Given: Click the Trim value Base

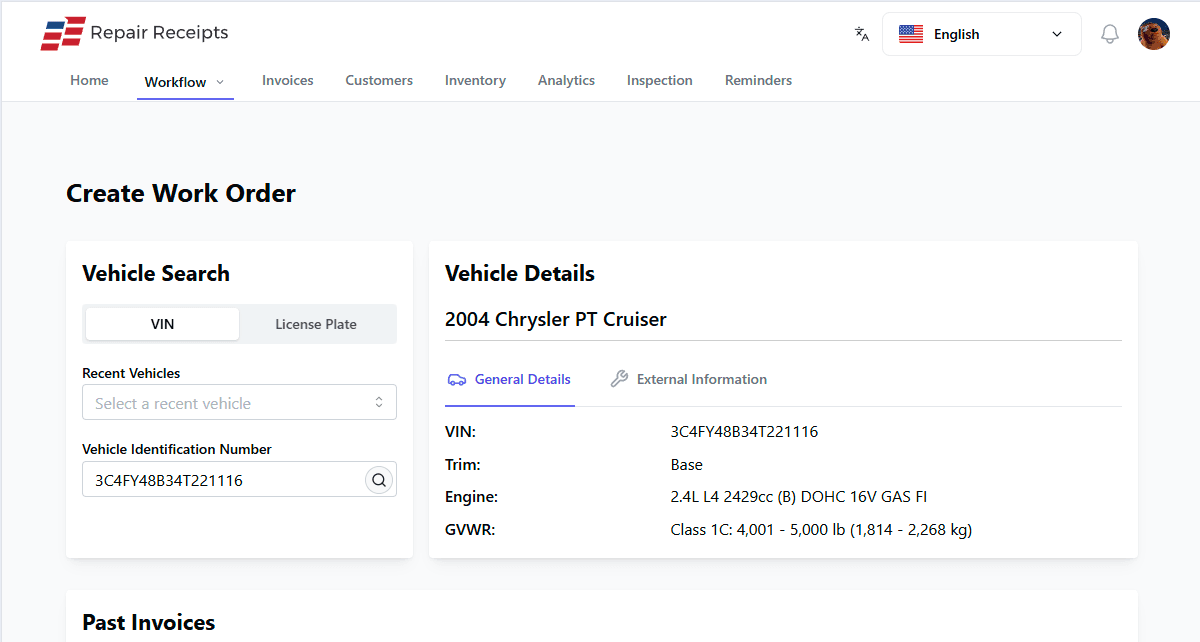Looking at the screenshot, I should (687, 465).
